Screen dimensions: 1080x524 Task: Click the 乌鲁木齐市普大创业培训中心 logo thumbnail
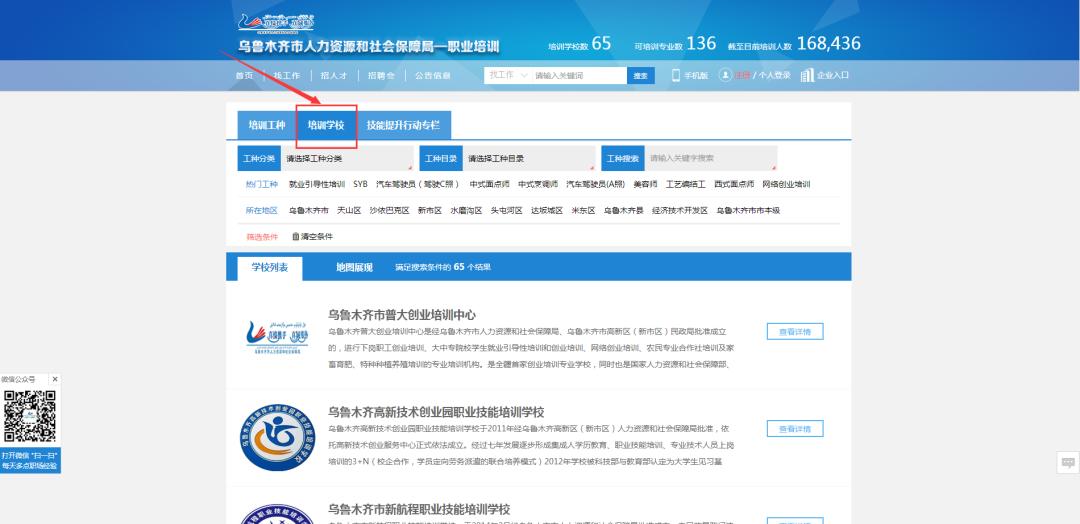point(278,337)
